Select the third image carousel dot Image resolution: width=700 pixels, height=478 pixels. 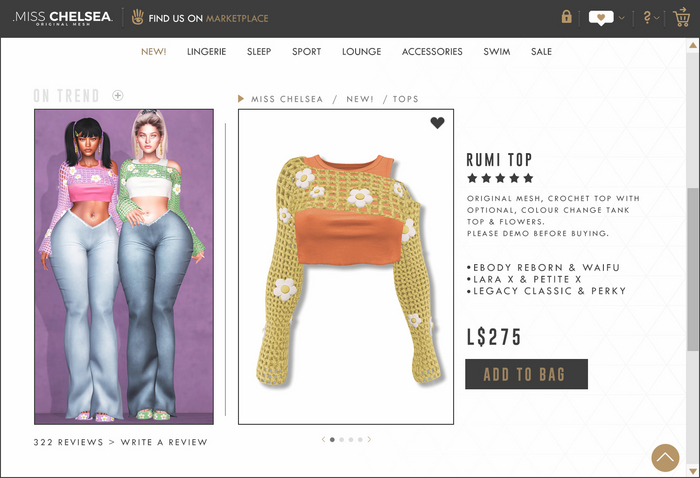coord(351,440)
